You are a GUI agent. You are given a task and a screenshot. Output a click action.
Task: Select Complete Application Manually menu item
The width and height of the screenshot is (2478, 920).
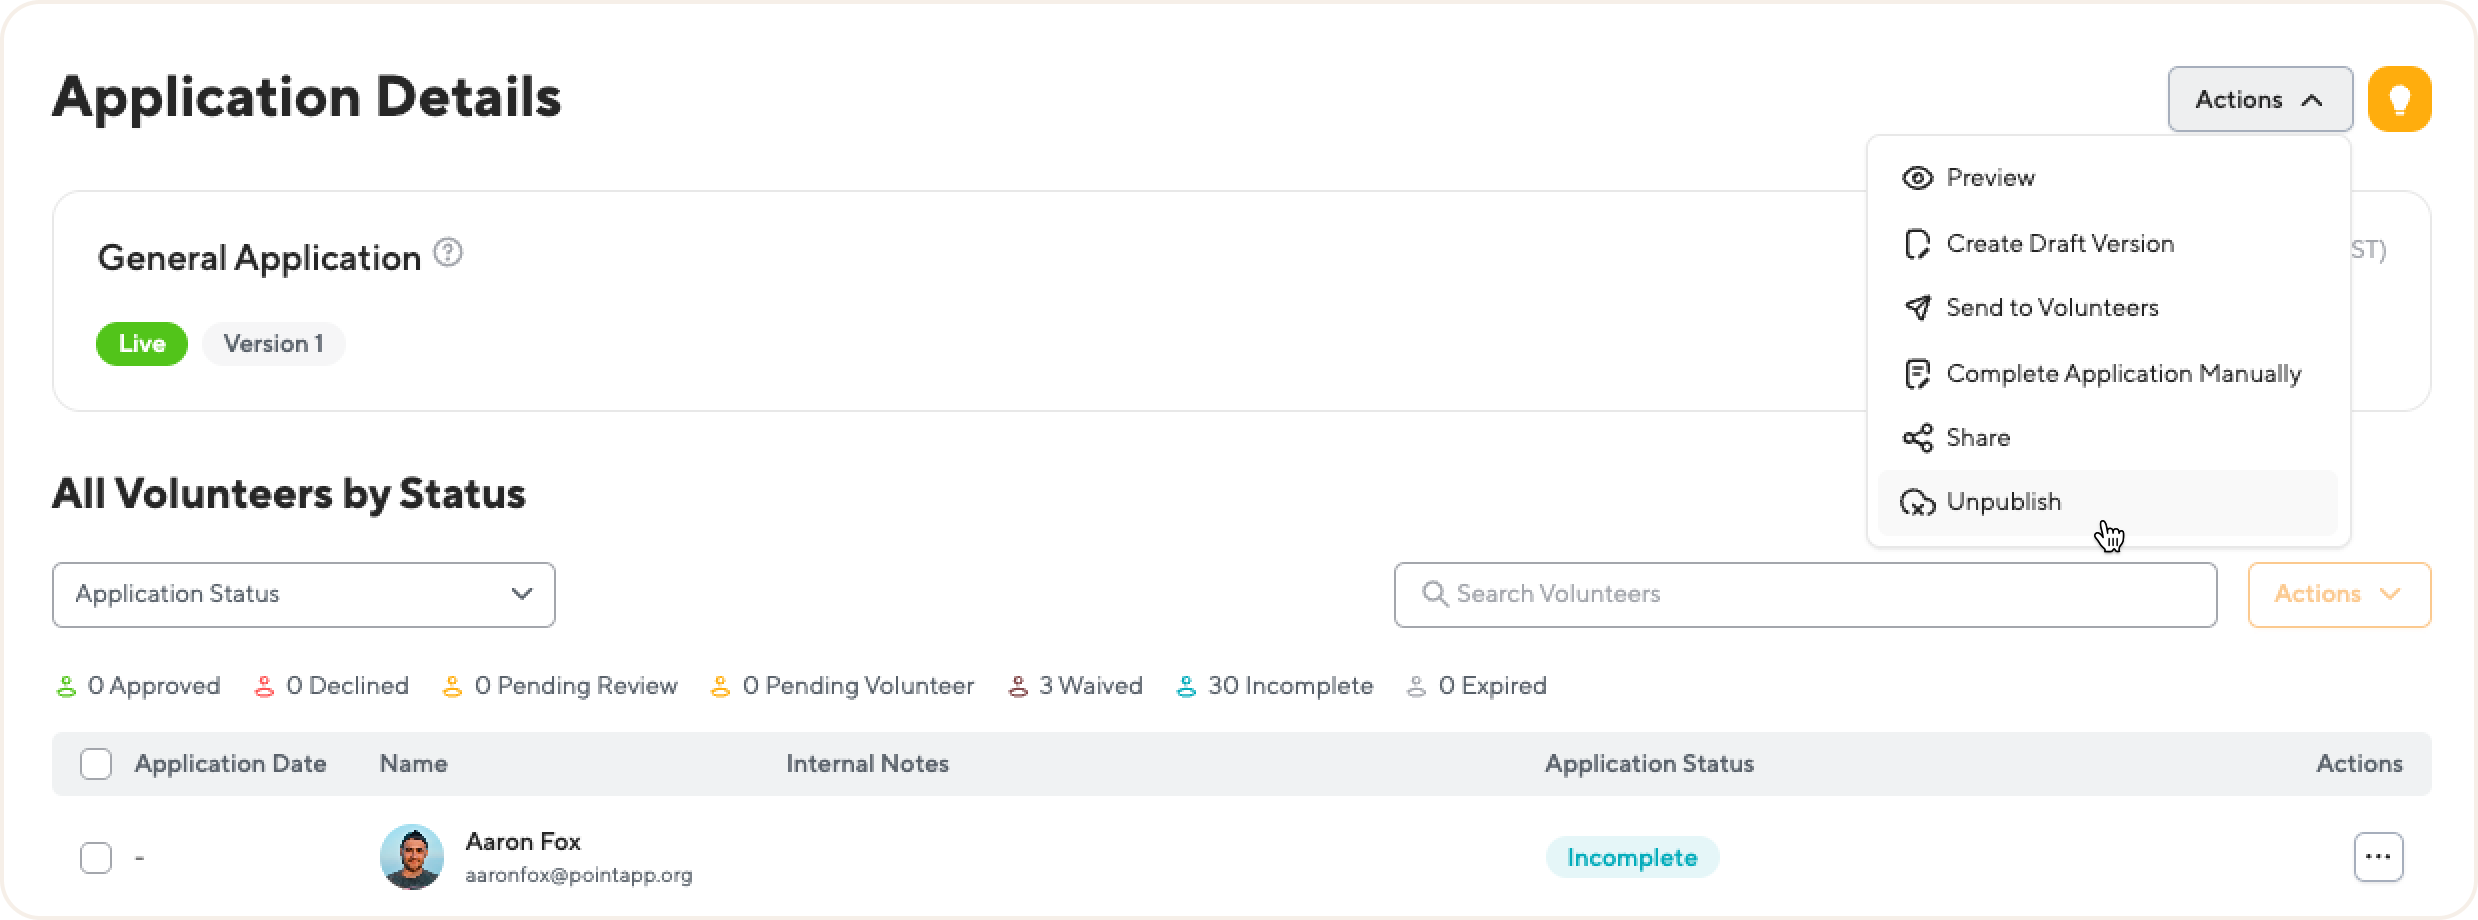pyautogui.click(x=2123, y=374)
